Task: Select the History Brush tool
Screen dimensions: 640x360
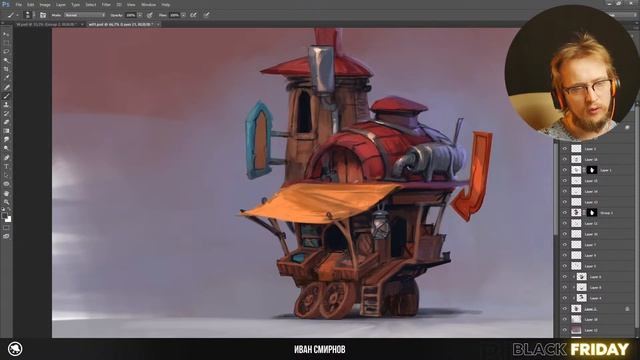Action: click(x=6, y=113)
